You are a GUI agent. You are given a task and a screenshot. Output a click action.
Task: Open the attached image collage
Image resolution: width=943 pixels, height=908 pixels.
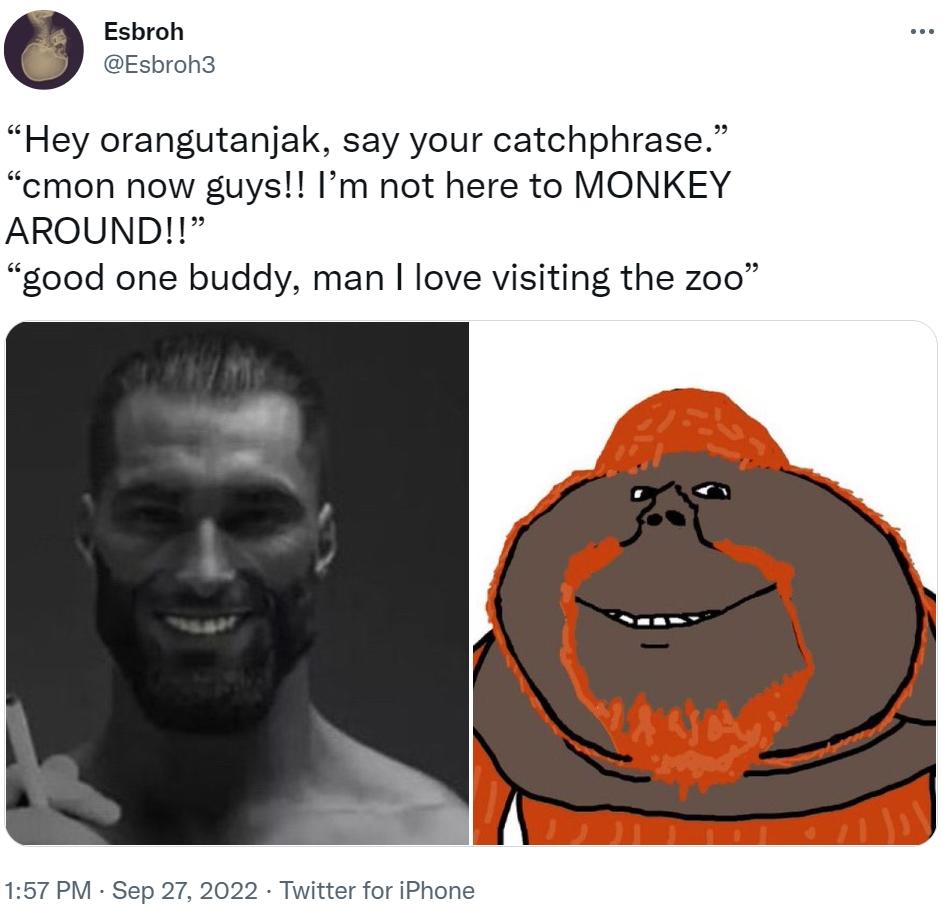470,580
